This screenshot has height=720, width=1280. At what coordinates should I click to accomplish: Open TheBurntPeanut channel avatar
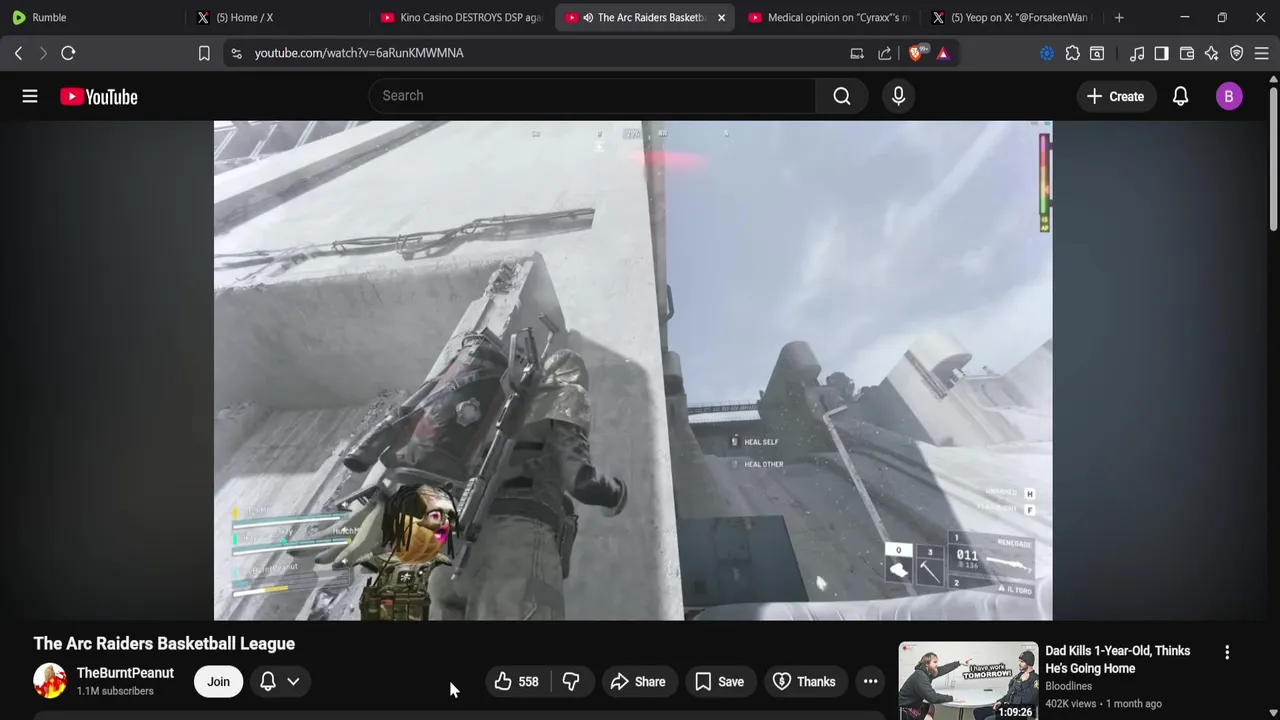tap(50, 681)
